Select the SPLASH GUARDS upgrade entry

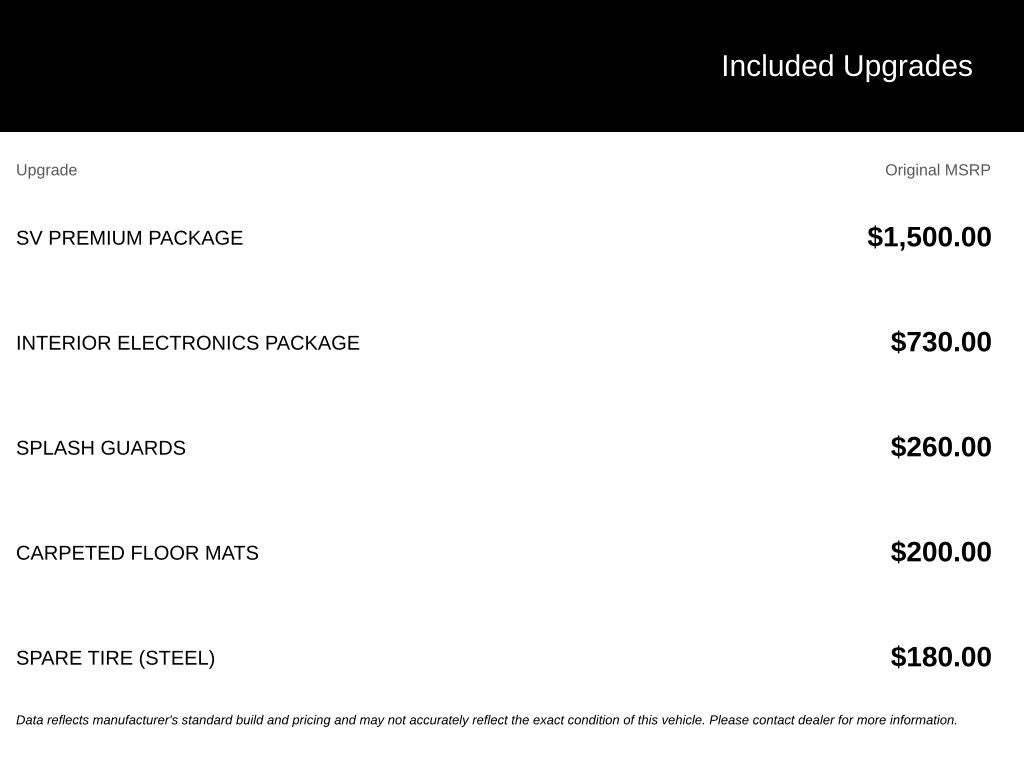pyautogui.click(x=101, y=448)
